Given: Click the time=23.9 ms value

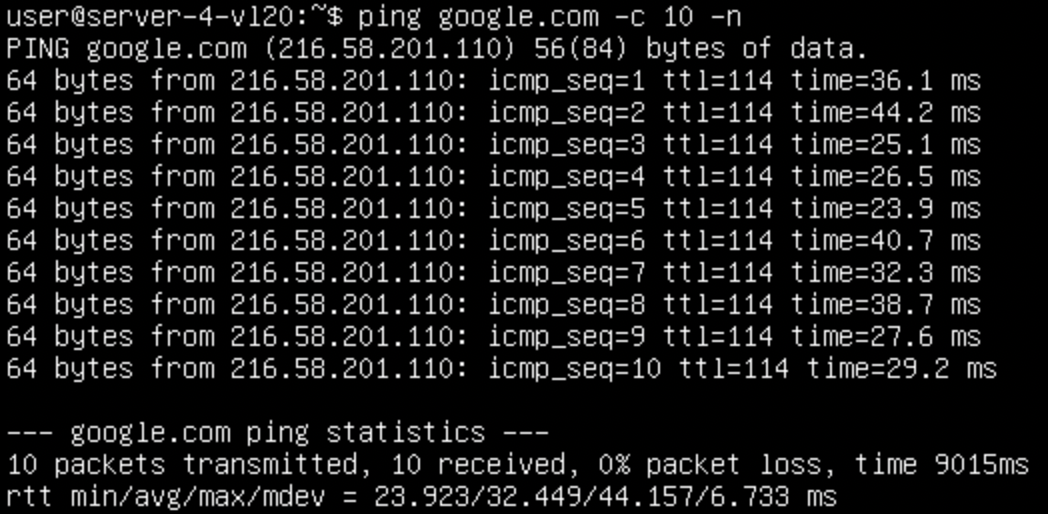Looking at the screenshot, I should (886, 209).
